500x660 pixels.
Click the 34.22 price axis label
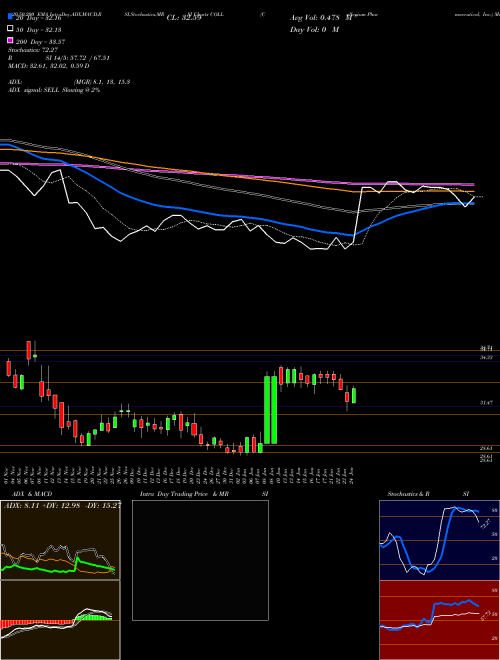pos(486,357)
